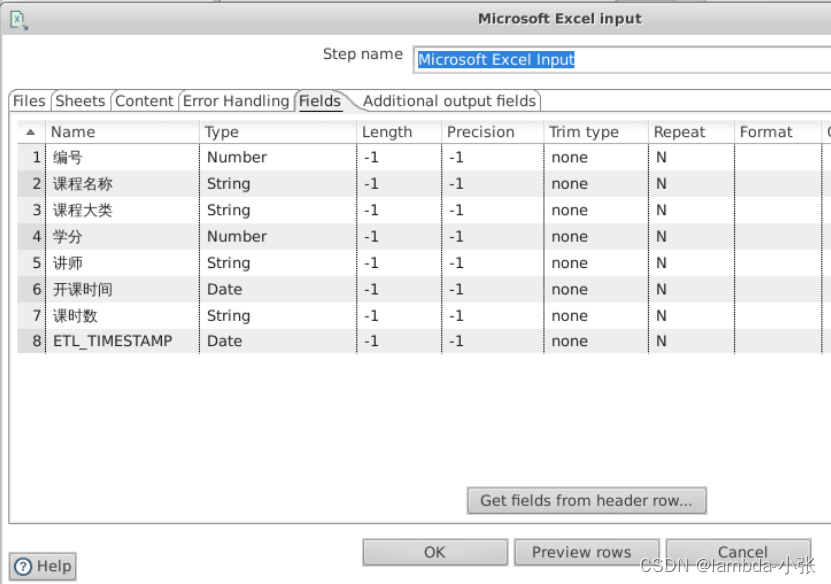Click the Name column header
The width and height of the screenshot is (831, 584).
pos(122,132)
